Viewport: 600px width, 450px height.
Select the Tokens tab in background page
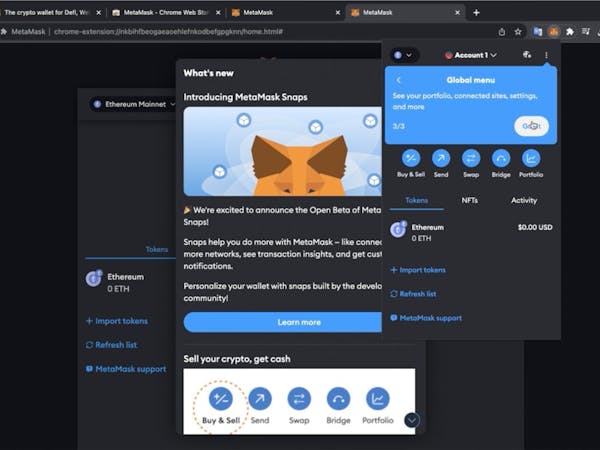click(157, 249)
